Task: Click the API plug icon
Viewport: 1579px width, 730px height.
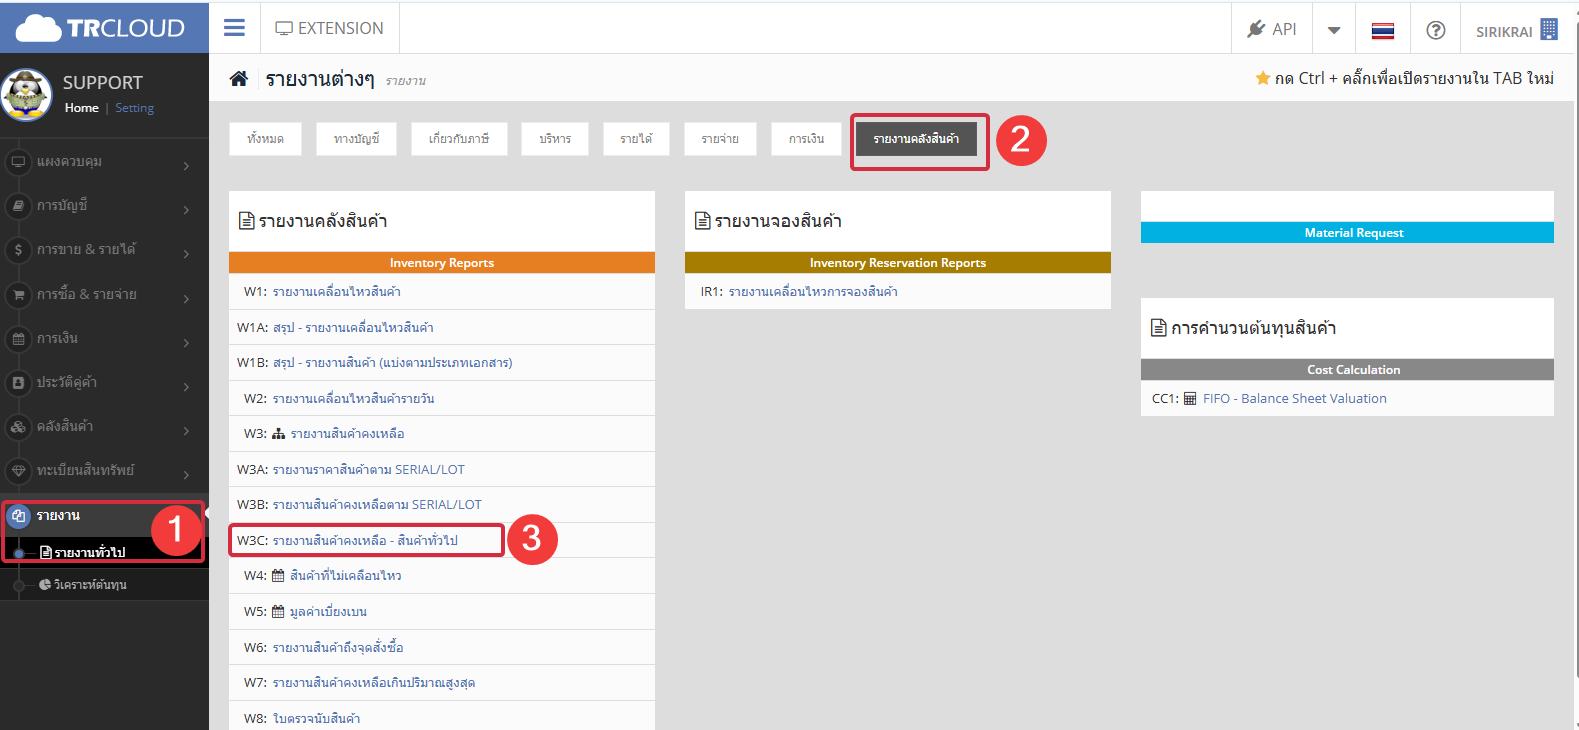Action: tap(1256, 29)
